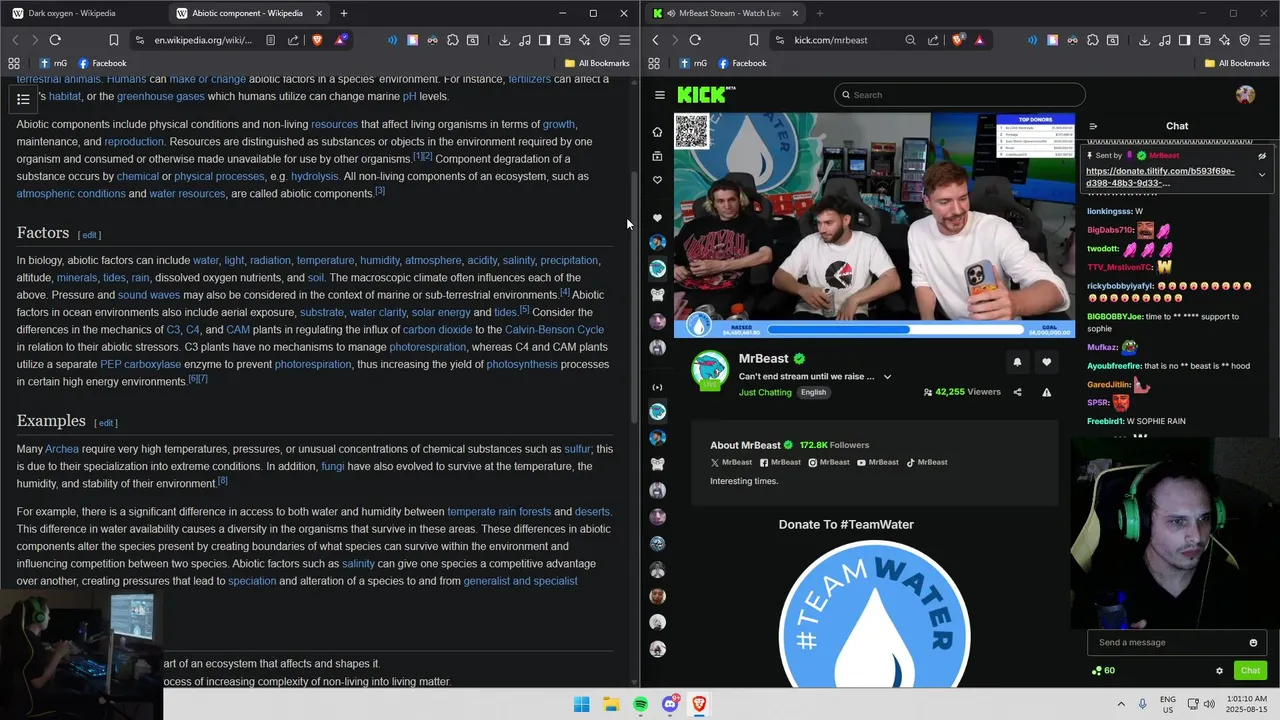Focus the Kick search field
The width and height of the screenshot is (1280, 720).
(959, 95)
